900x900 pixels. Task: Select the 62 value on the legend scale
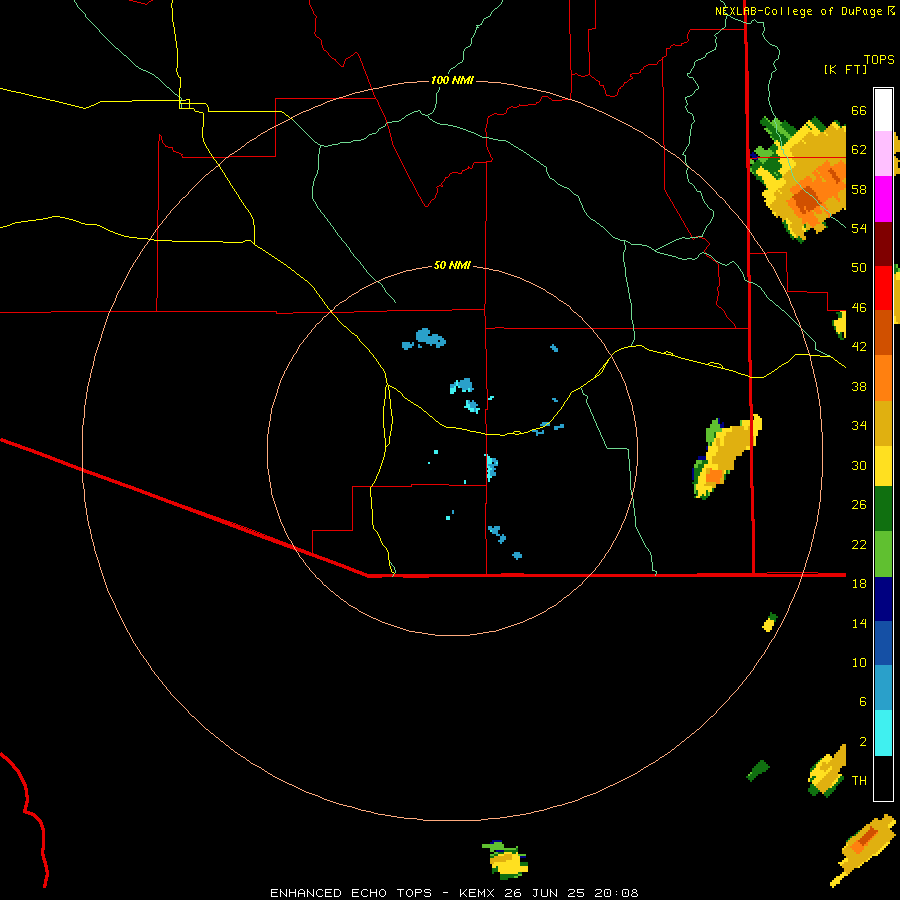[x=859, y=150]
